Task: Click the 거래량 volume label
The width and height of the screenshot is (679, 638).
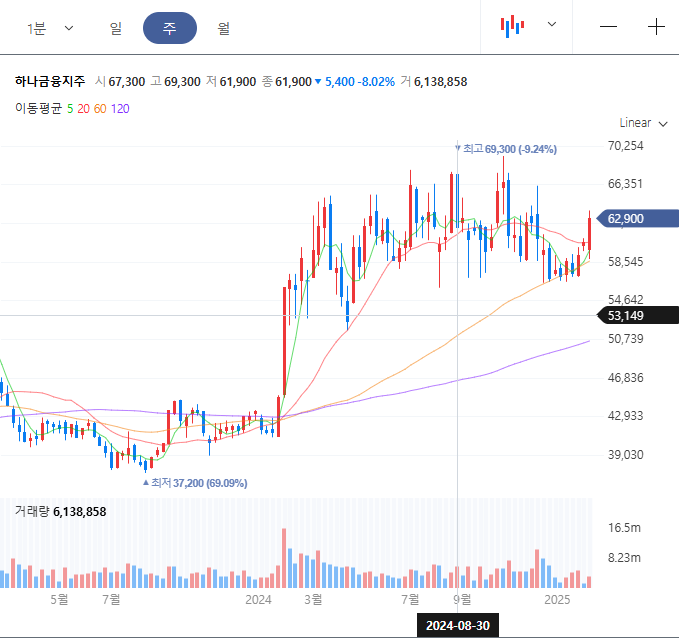Action: (32, 512)
